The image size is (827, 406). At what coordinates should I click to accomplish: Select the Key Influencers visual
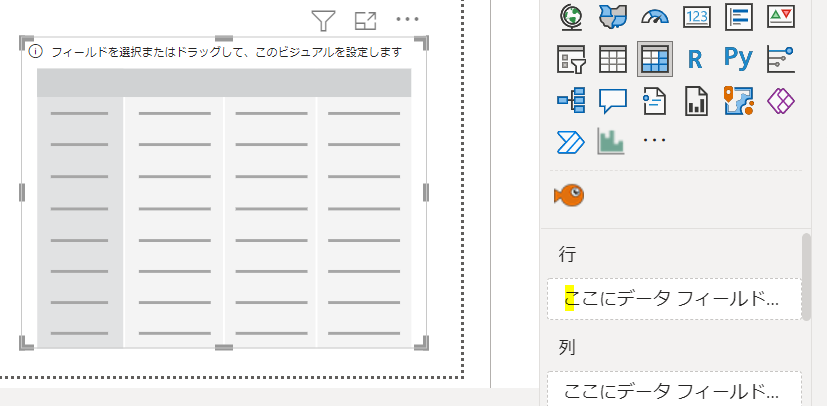coord(780,59)
